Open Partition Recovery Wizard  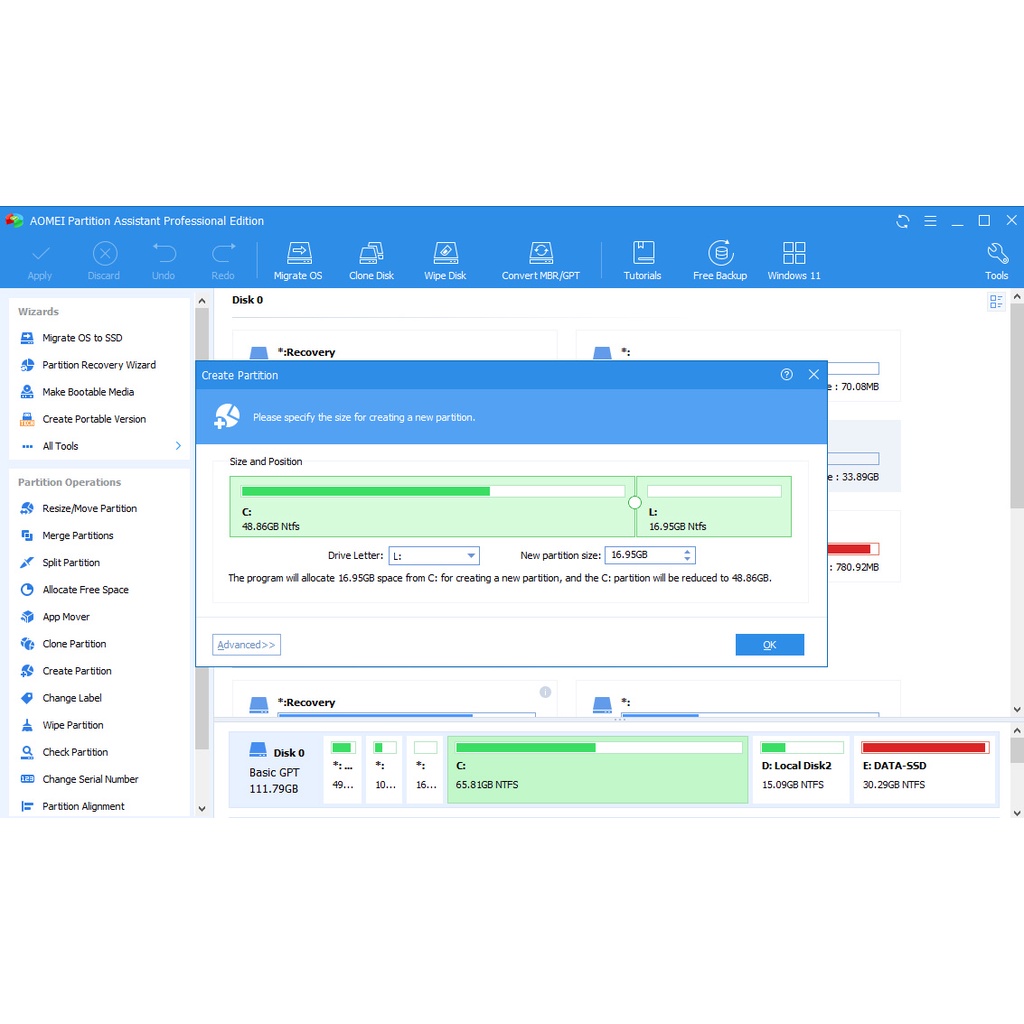tap(99, 365)
